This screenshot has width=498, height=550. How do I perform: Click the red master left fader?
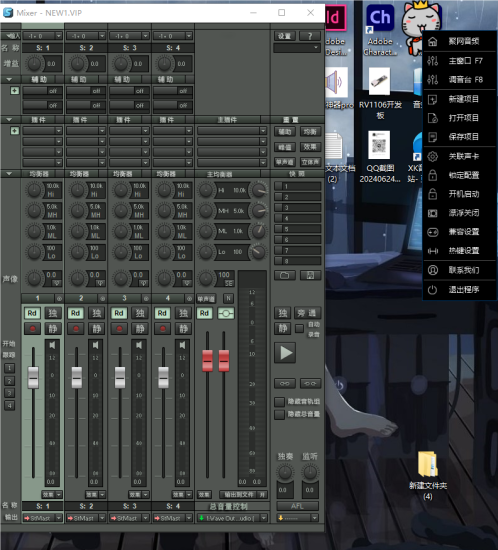207,361
